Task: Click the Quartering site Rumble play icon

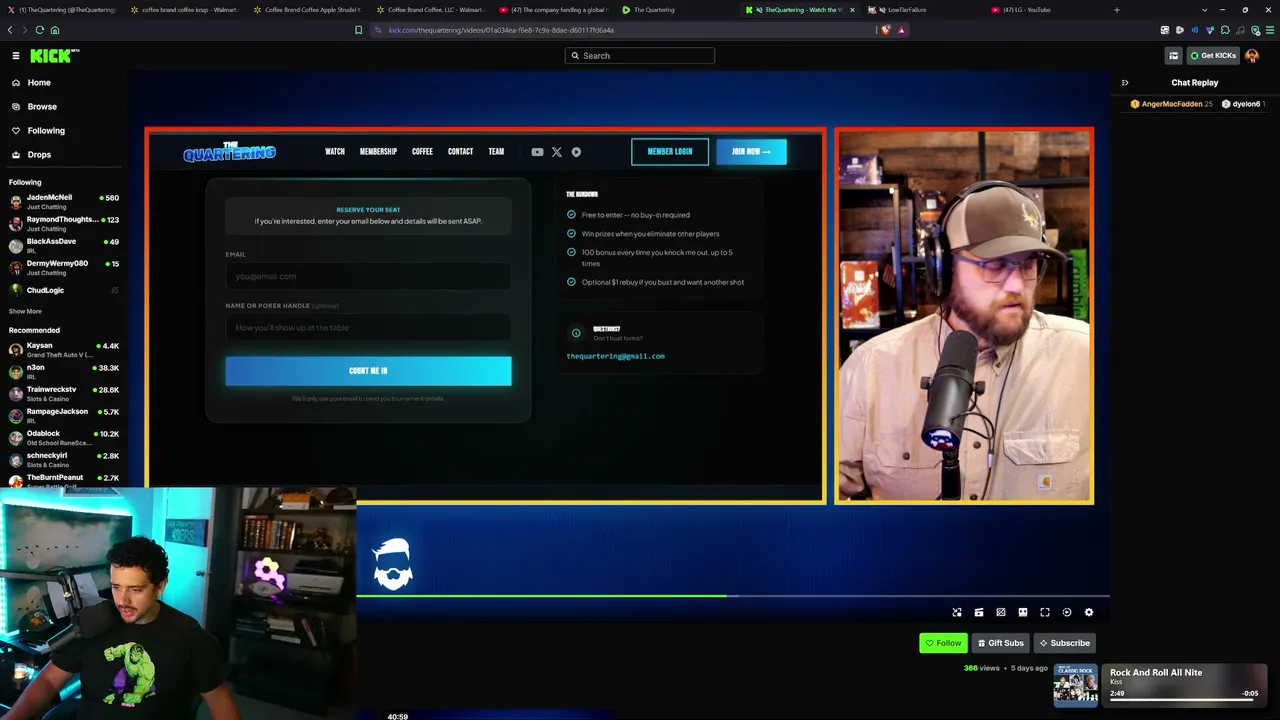Action: pyautogui.click(x=576, y=152)
